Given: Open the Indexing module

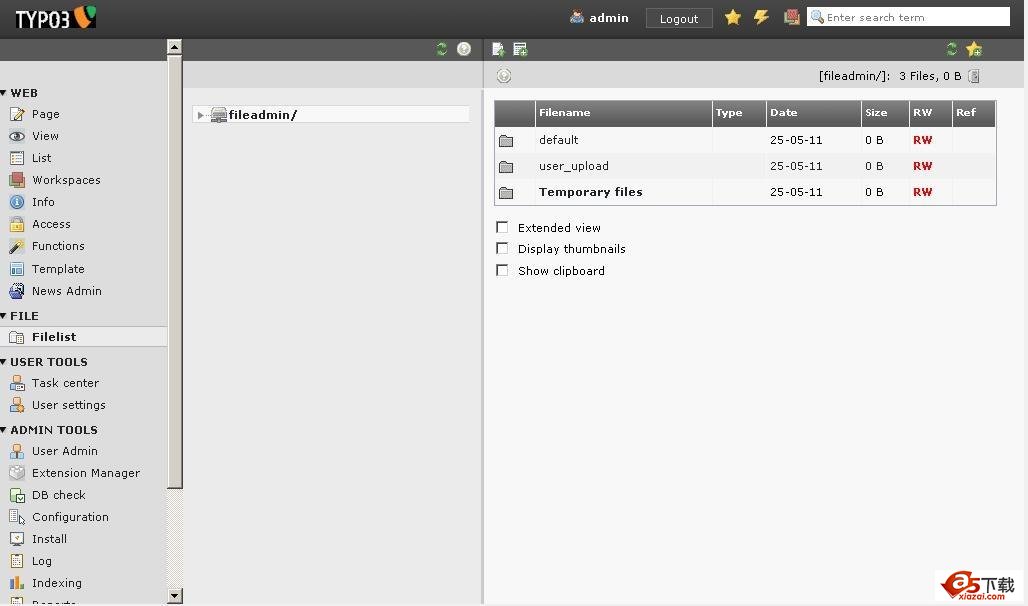Looking at the screenshot, I should (x=57, y=583).
